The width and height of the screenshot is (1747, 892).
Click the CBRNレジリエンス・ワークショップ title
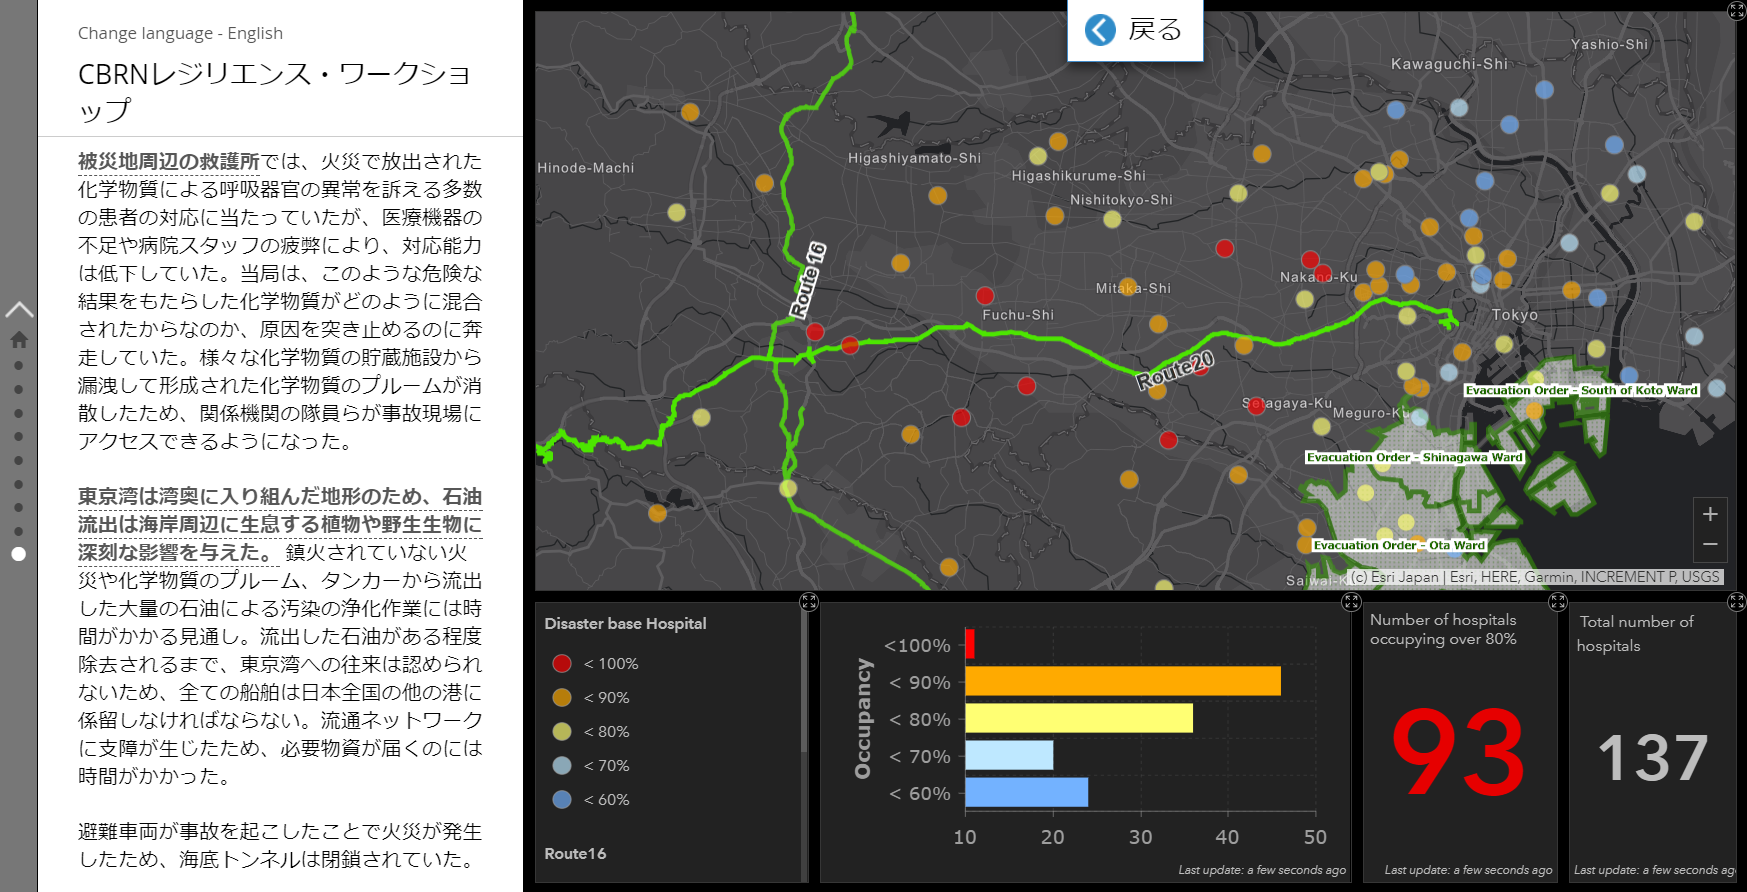coord(274,91)
